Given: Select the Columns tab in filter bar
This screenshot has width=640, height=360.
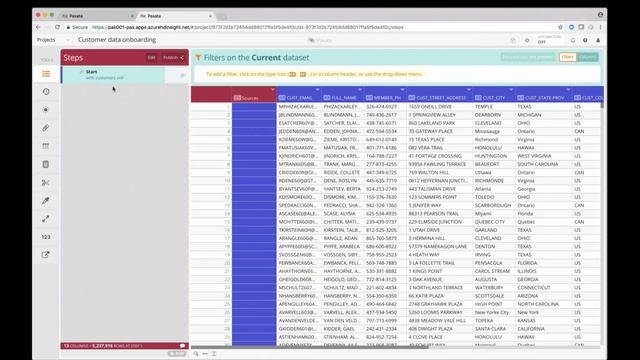Looking at the screenshot, I should (x=587, y=57).
